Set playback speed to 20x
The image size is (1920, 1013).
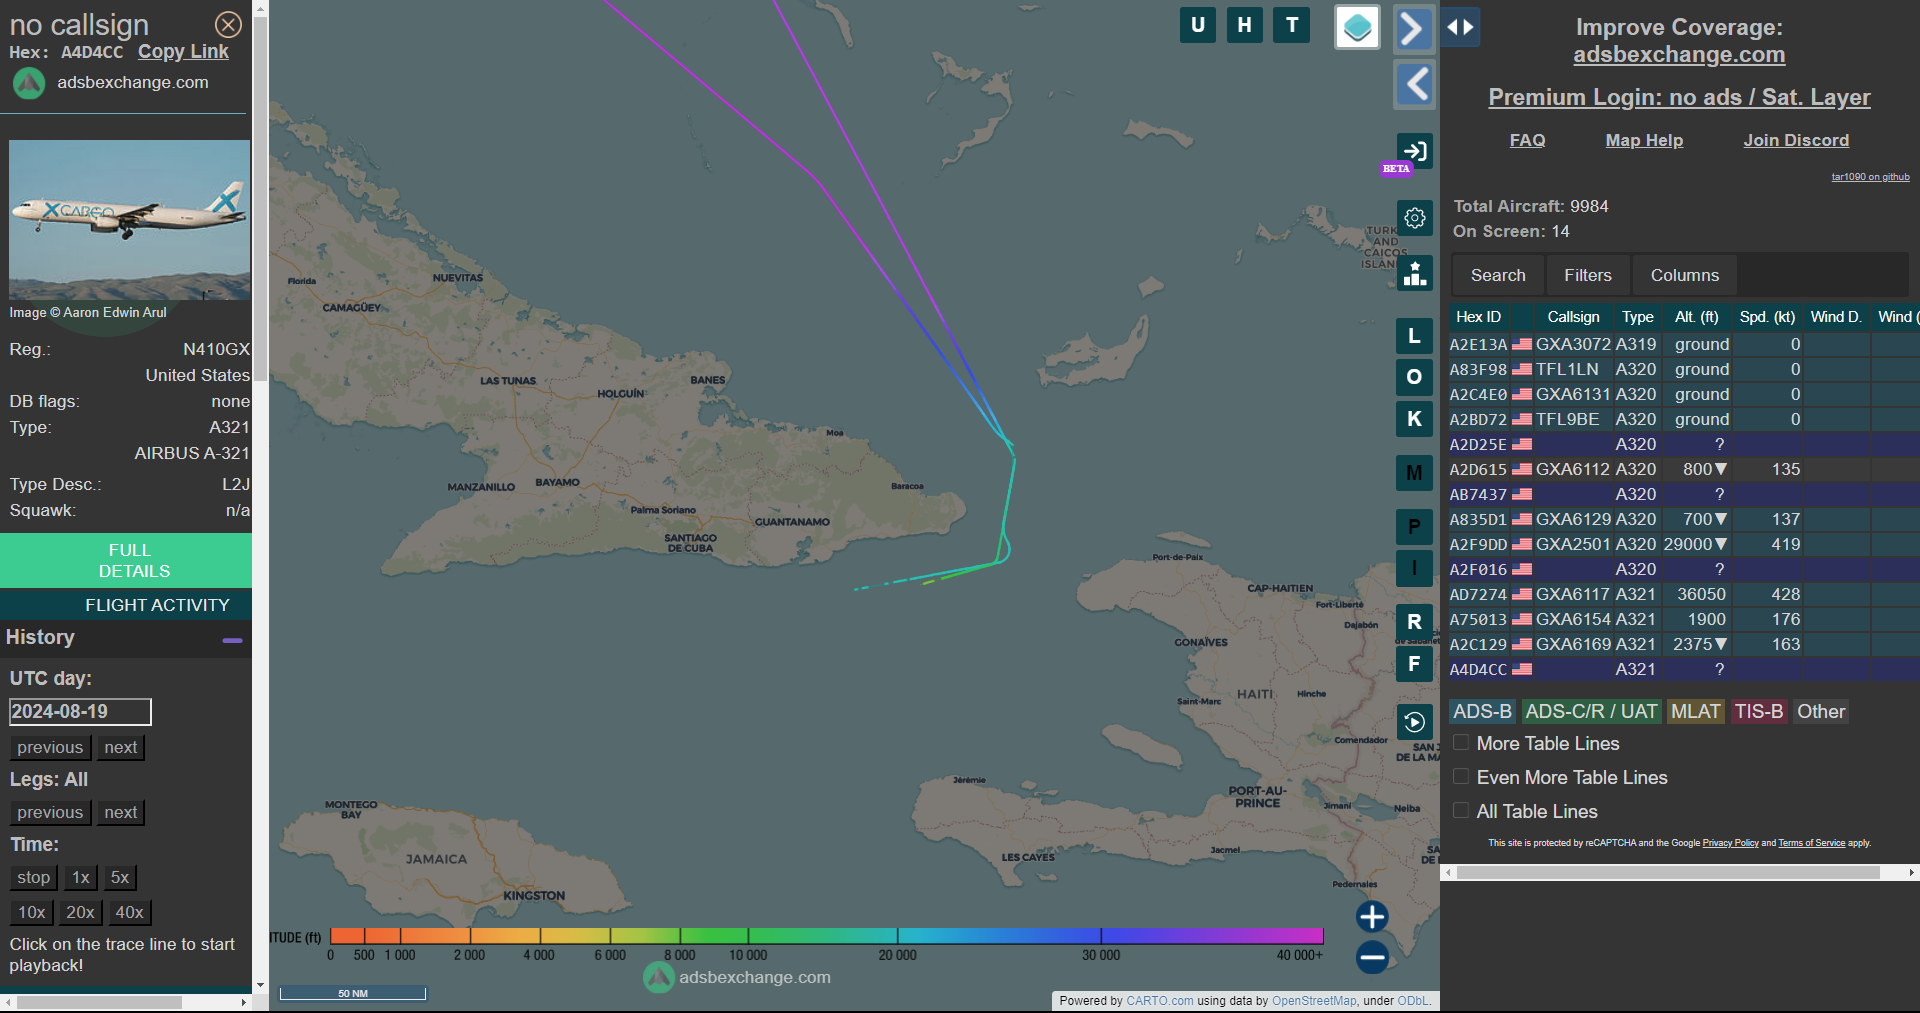tap(80, 912)
